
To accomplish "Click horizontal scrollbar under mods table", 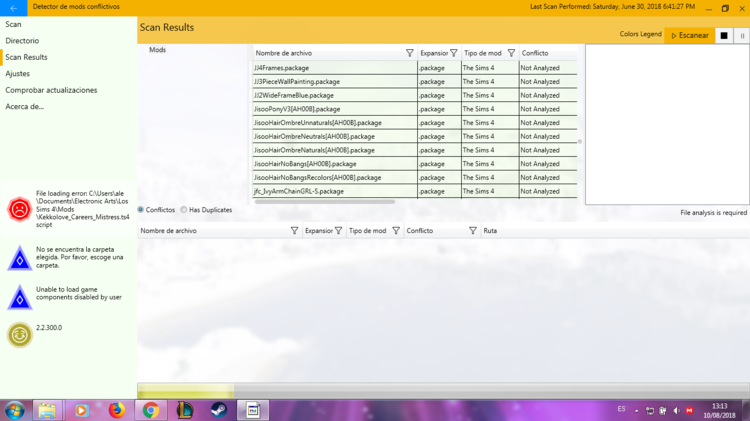I will [x=325, y=202].
